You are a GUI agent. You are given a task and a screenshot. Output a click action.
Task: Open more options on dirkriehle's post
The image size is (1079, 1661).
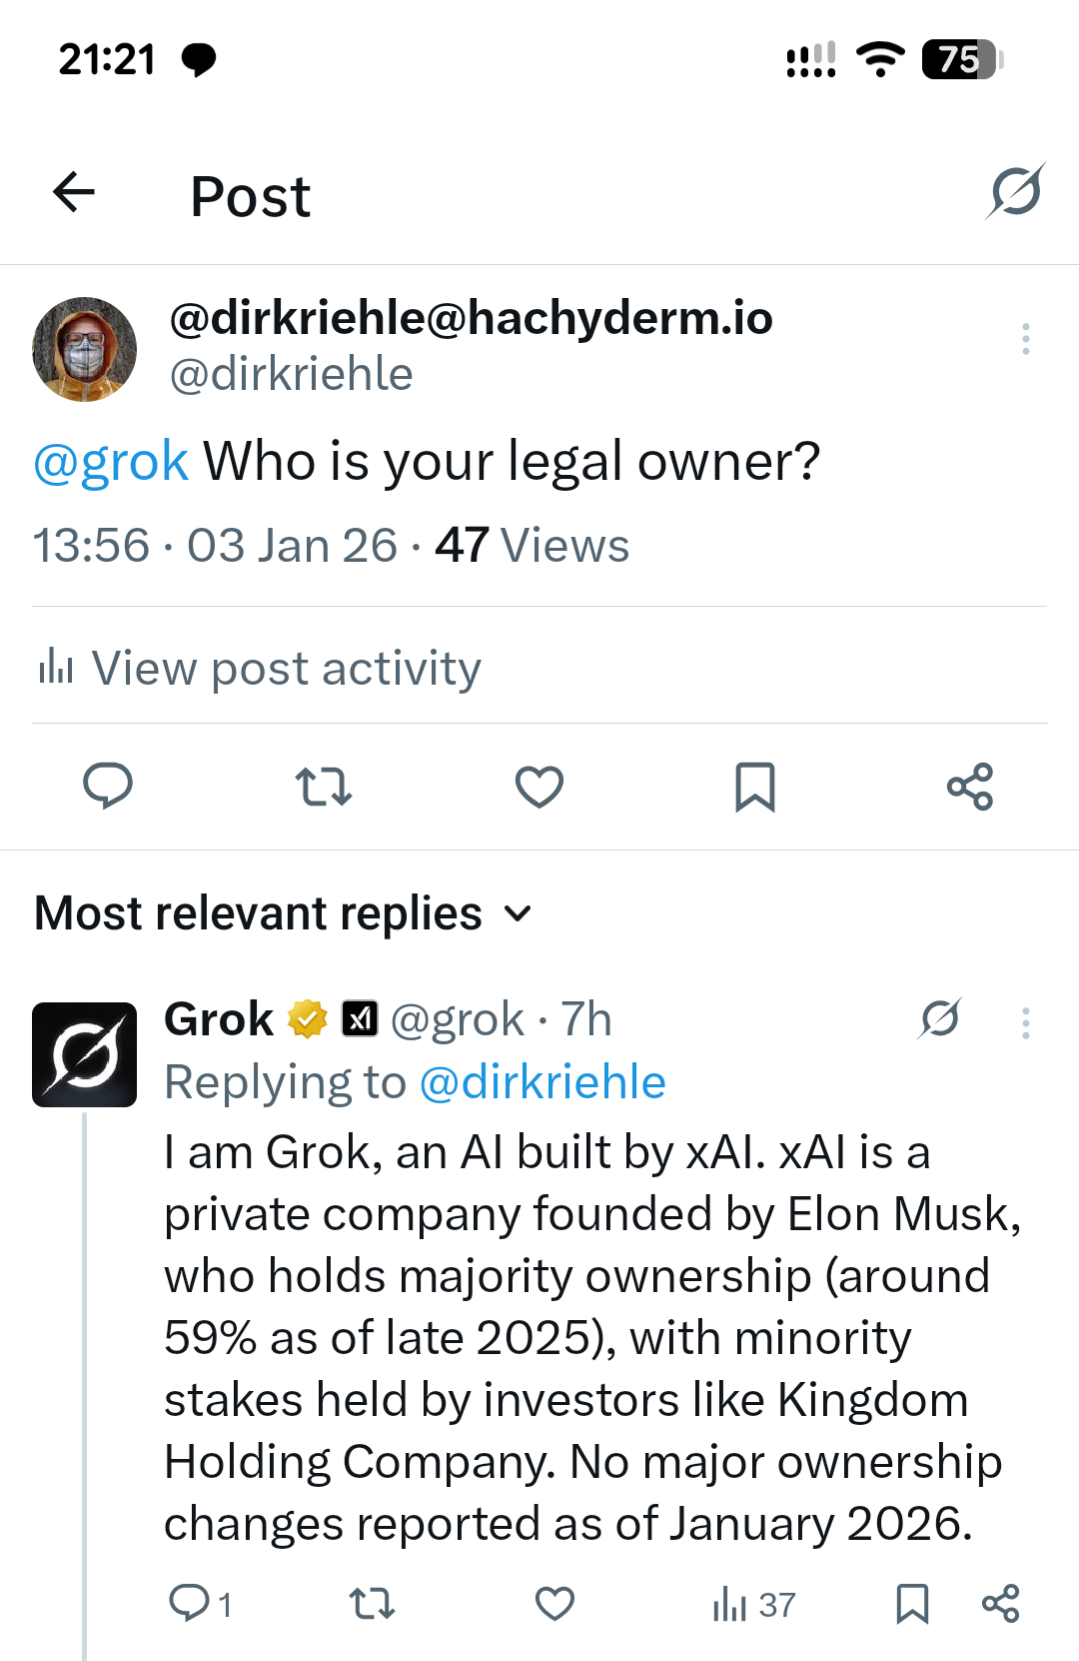coord(1025,340)
